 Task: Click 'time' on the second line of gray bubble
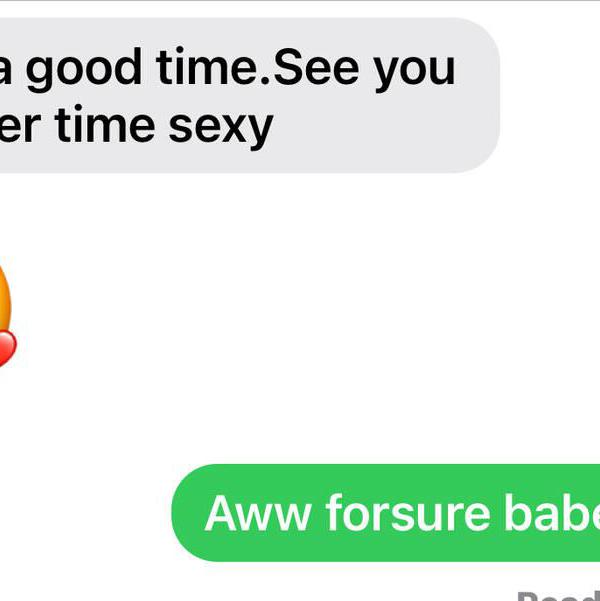[x=105, y=124]
